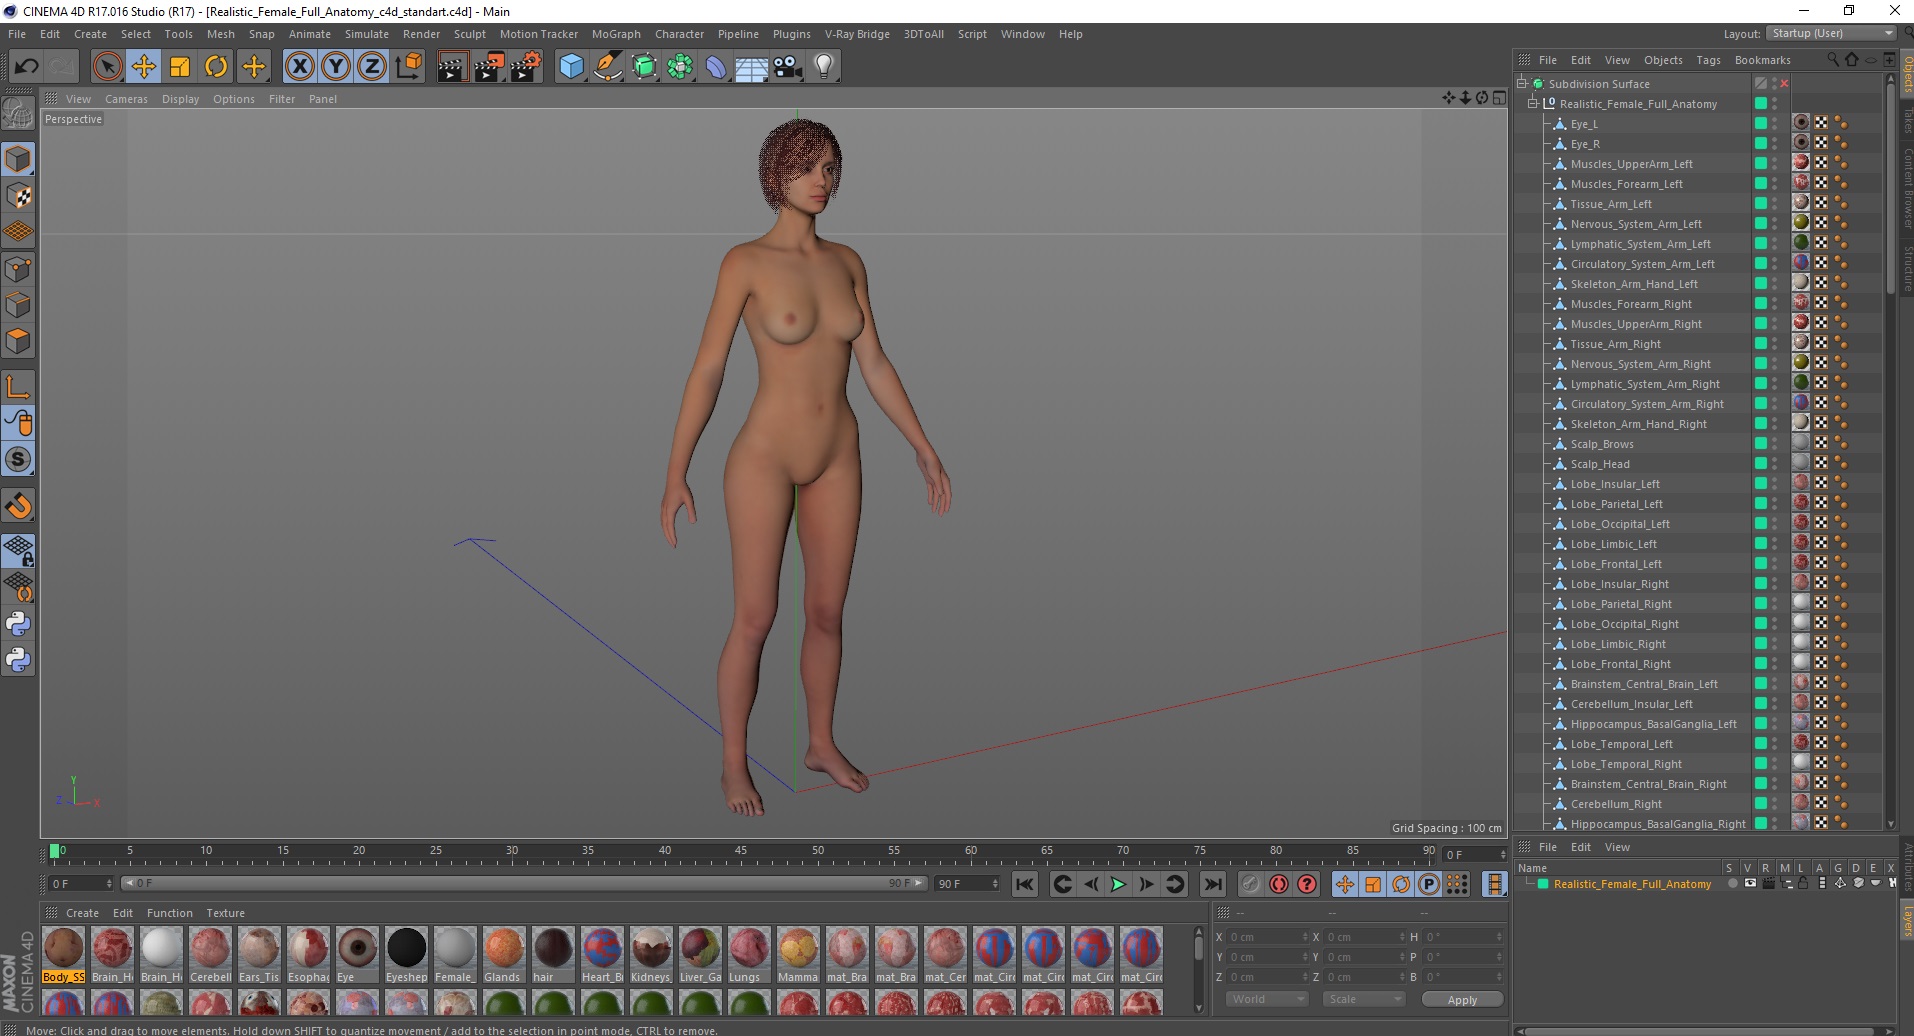Toggle visibility dots for Lobe_Frontal_Left

click(x=1775, y=564)
